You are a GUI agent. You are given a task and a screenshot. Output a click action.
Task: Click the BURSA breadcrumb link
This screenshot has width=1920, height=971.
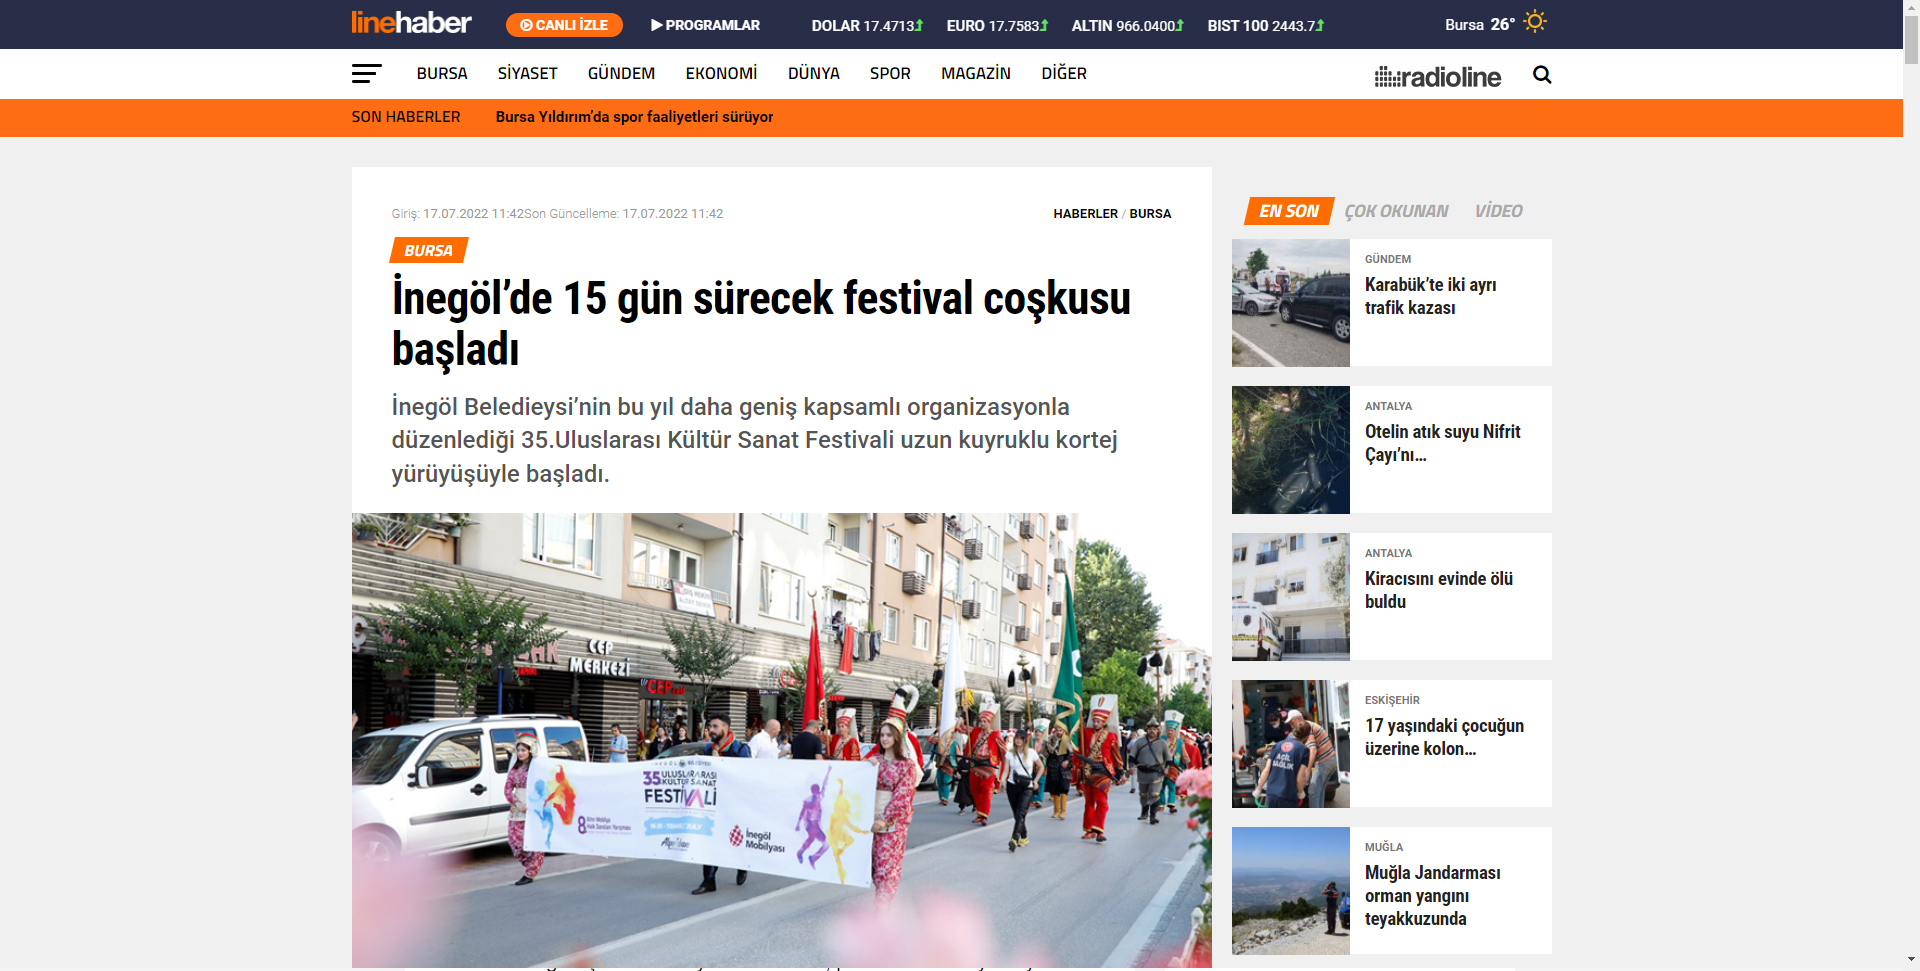(x=1150, y=214)
